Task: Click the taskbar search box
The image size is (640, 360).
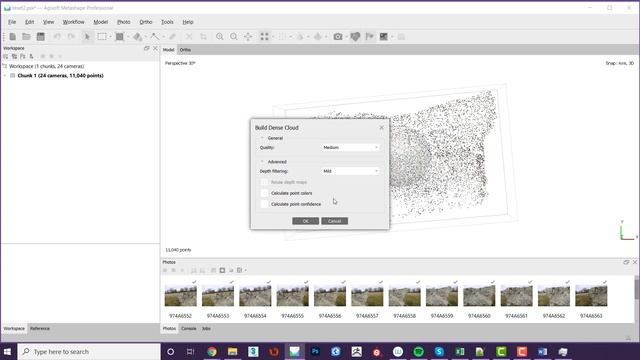Action: click(x=89, y=351)
